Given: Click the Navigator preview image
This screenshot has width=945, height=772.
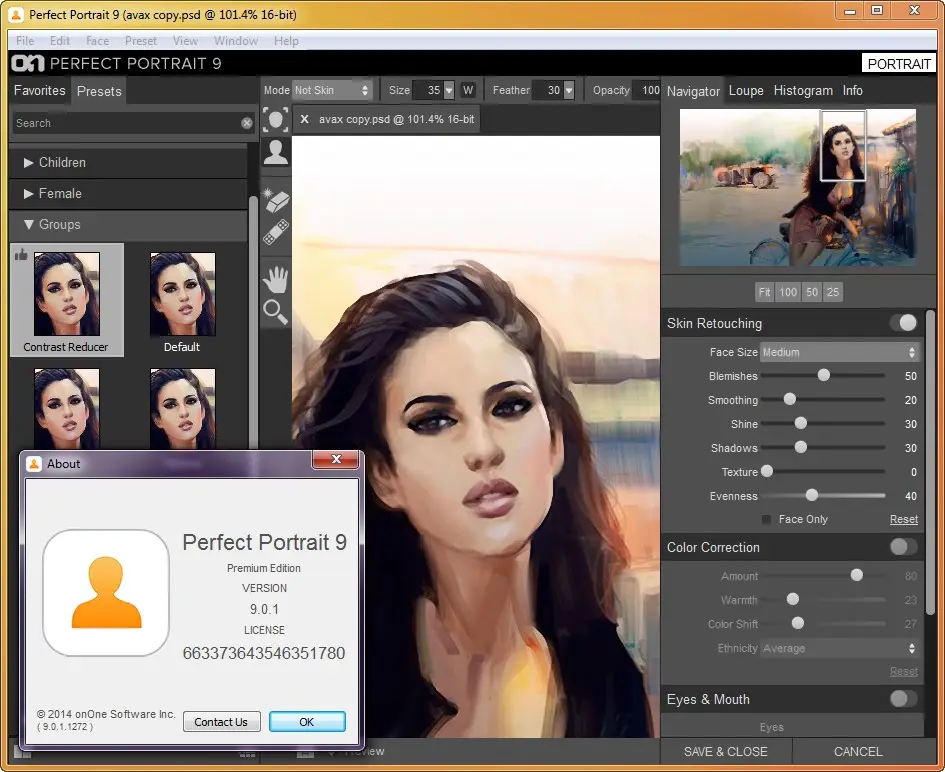Looking at the screenshot, I should (798, 187).
